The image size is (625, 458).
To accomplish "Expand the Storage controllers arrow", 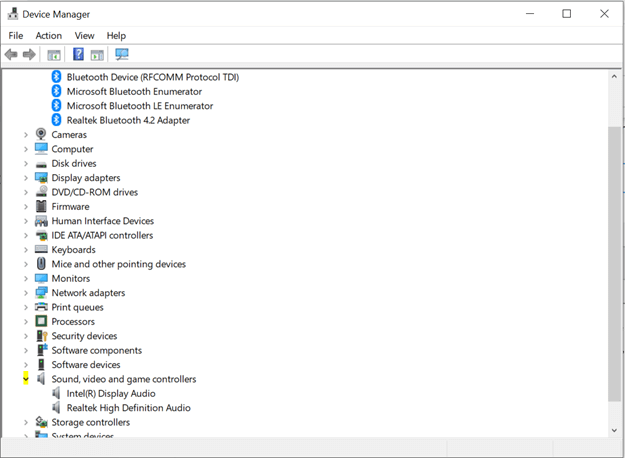I will (x=26, y=422).
